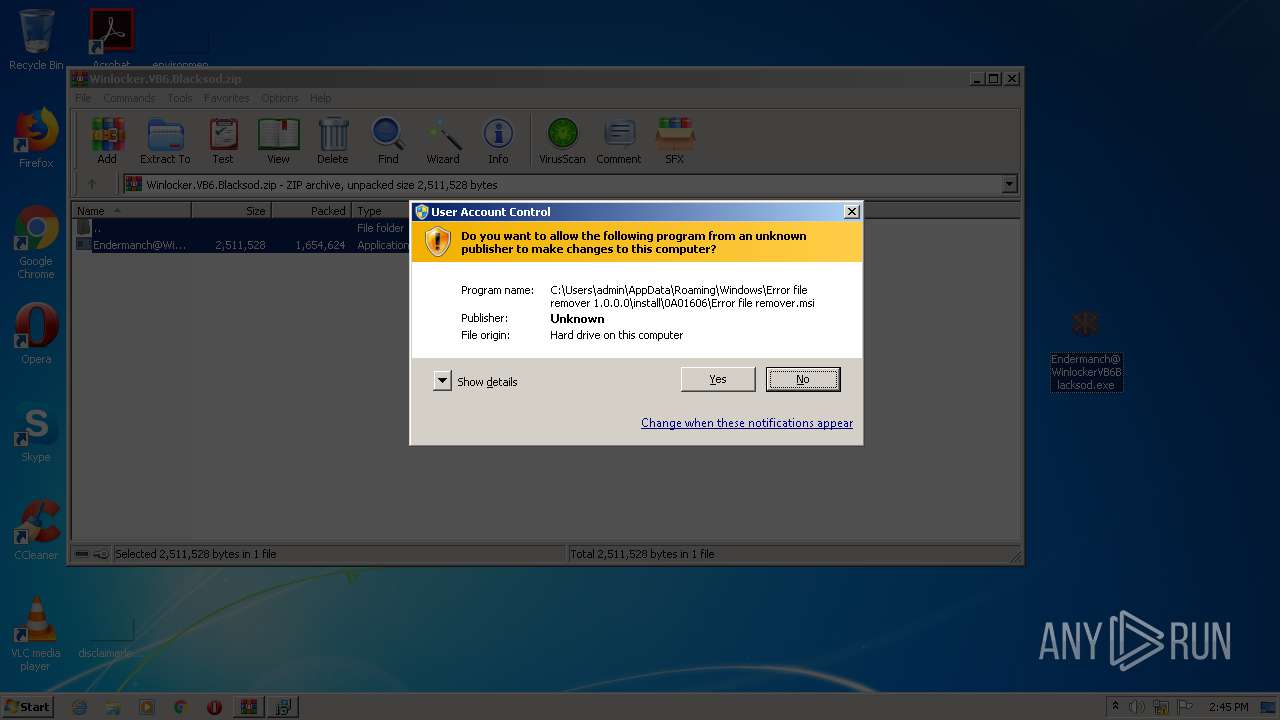
Task: Click CCleaner desktop icon
Action: click(36, 530)
